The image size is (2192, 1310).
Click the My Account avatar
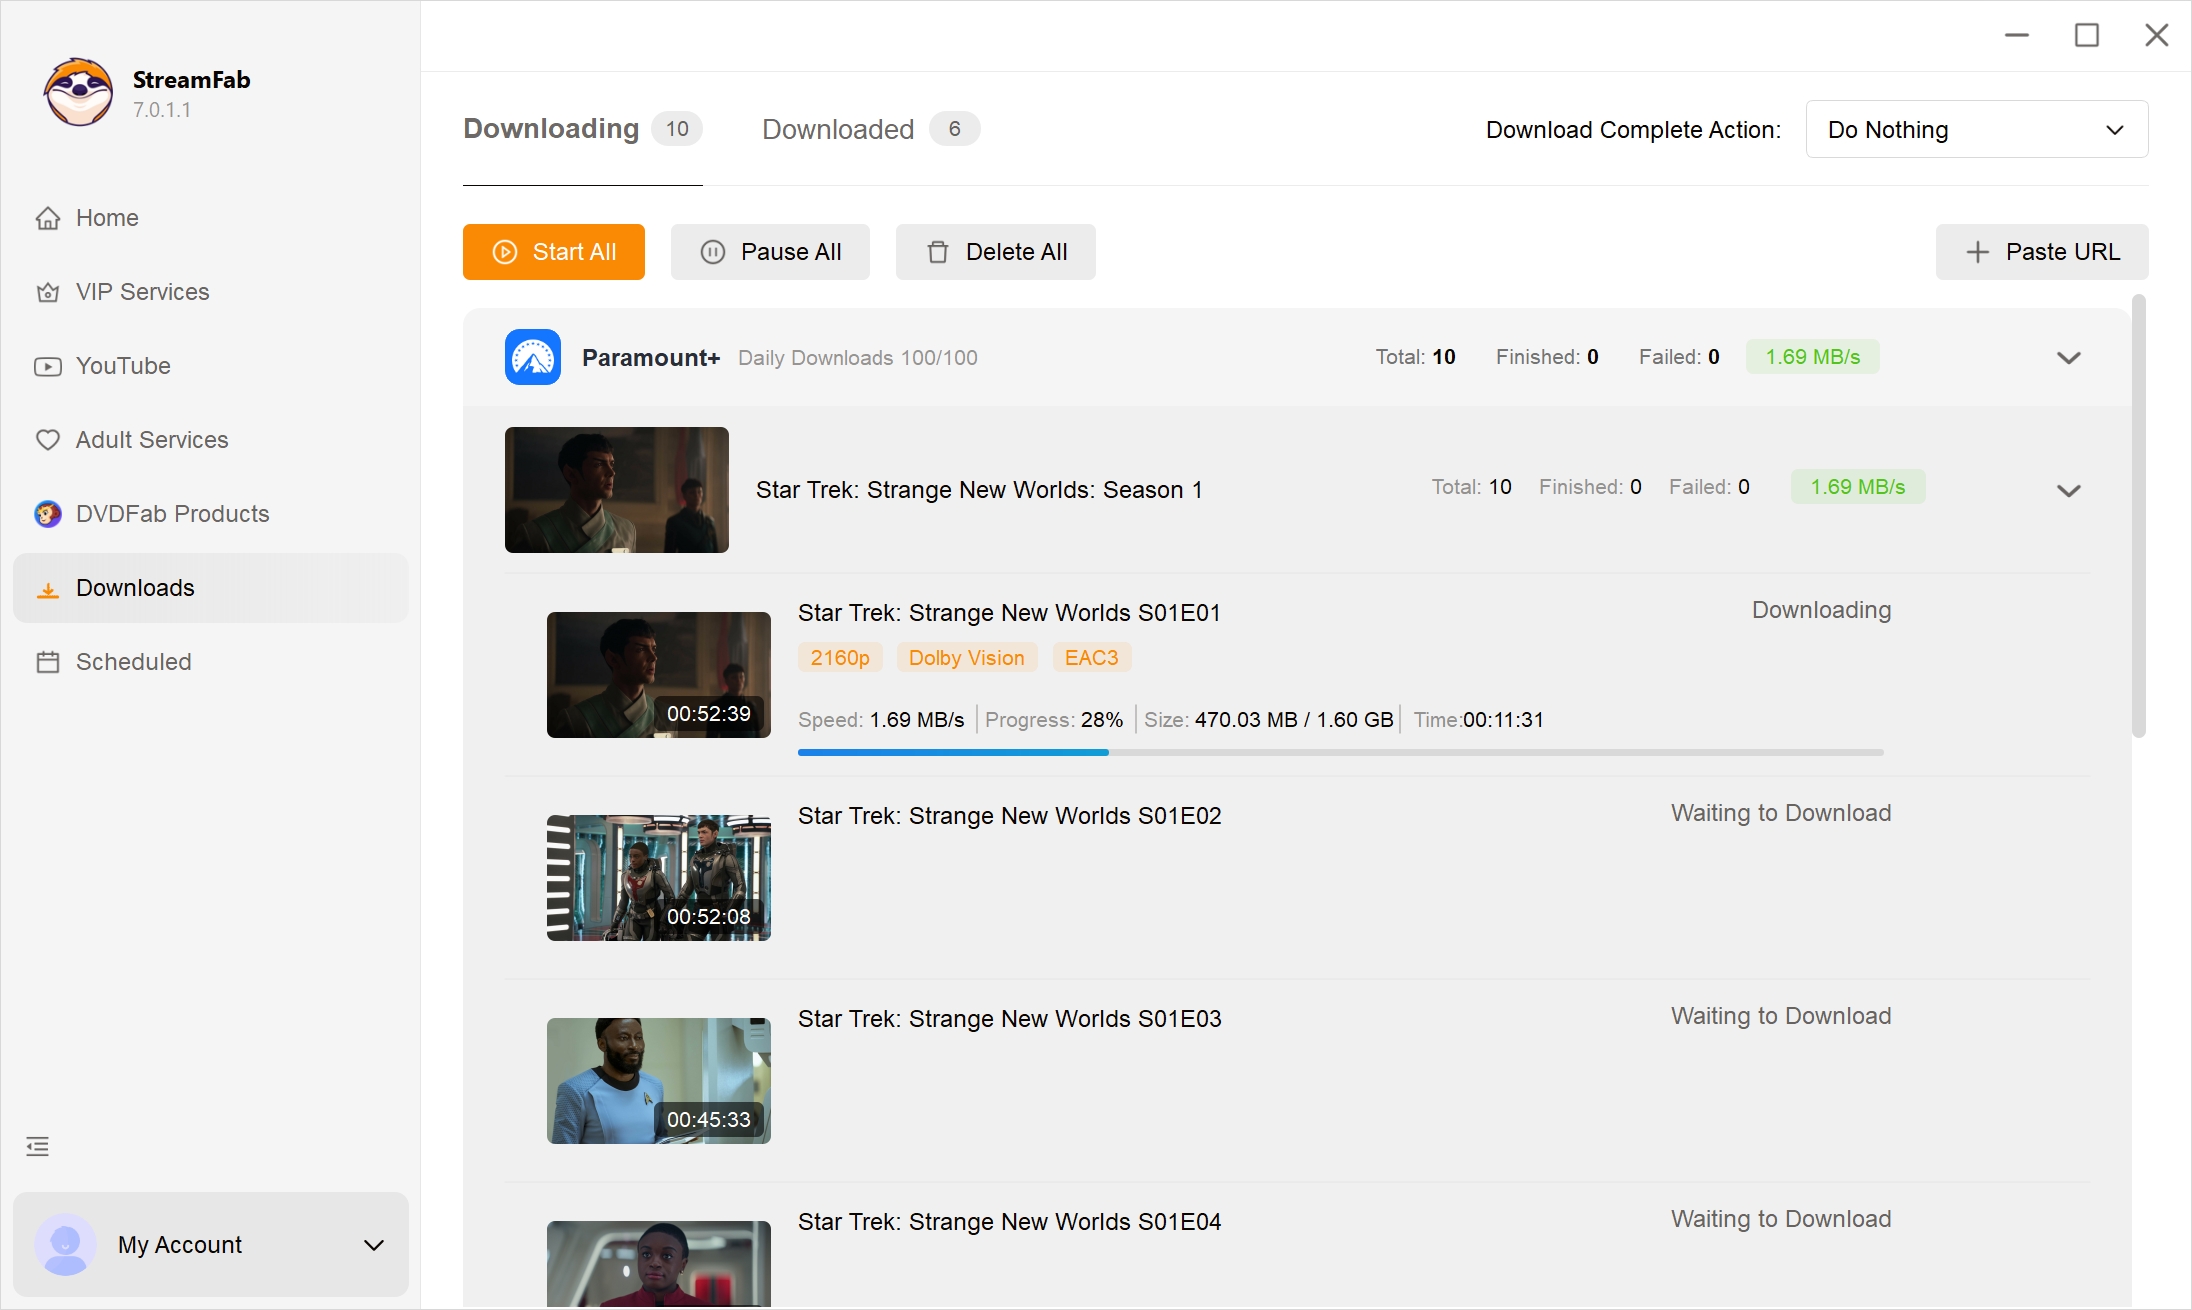pyautogui.click(x=65, y=1244)
